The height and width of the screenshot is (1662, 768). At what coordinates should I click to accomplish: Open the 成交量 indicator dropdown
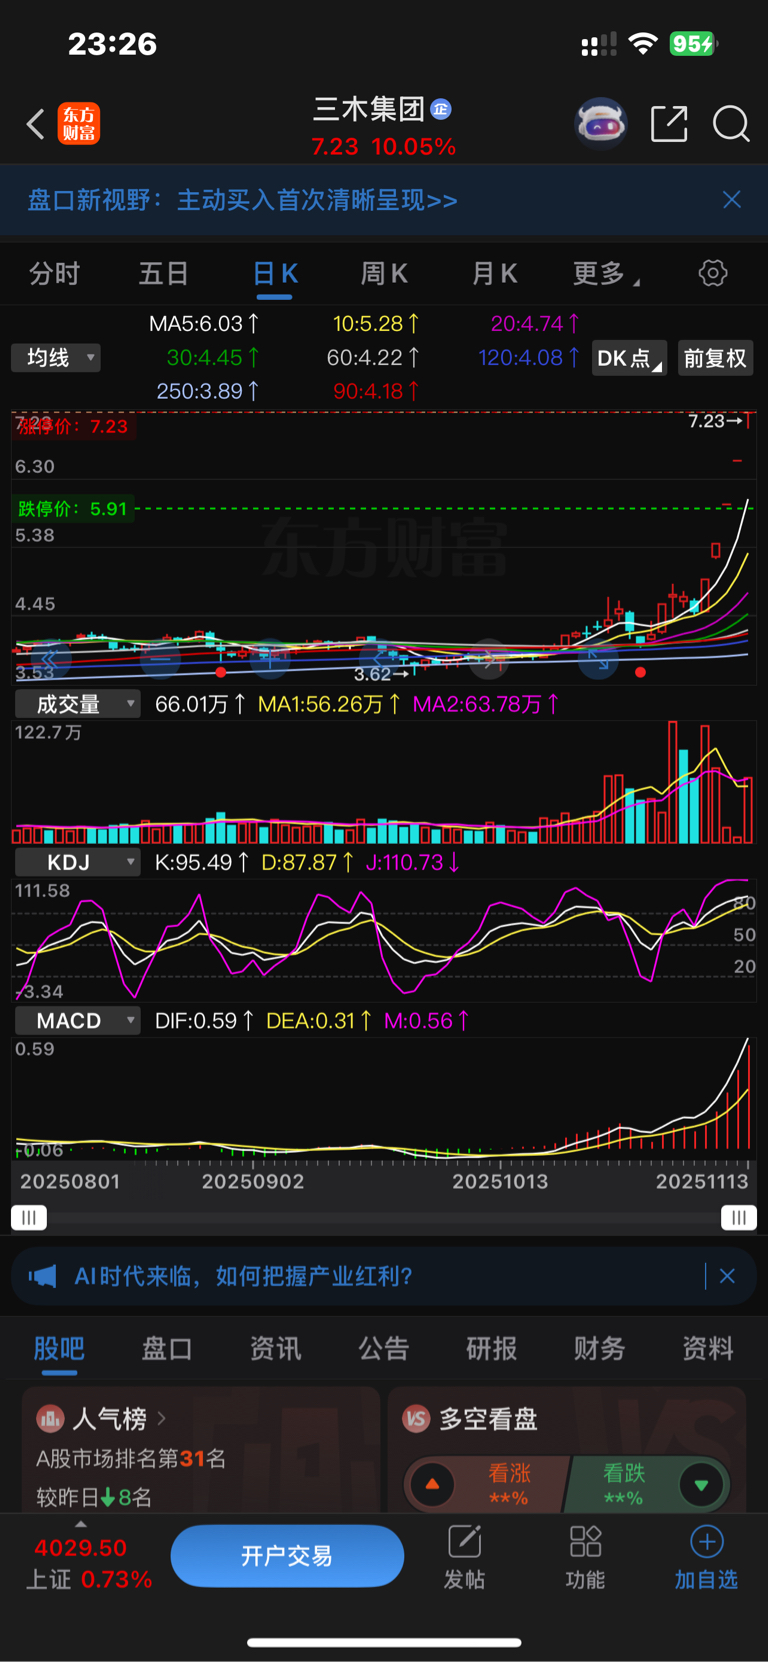click(x=77, y=704)
